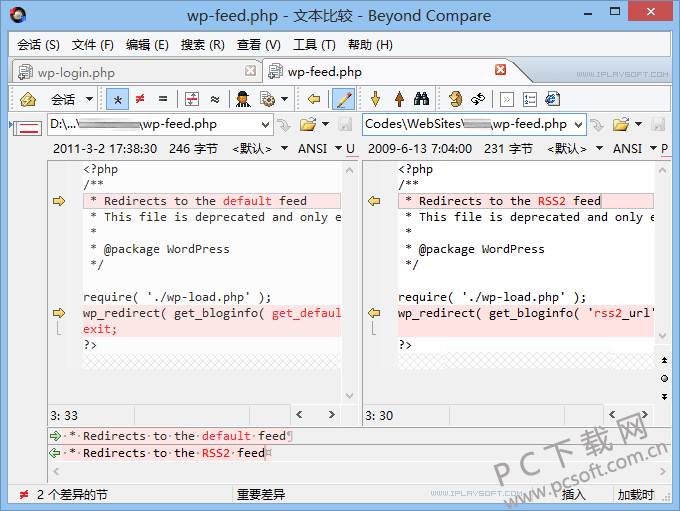Click the right pane save disk icon
Image resolution: width=680 pixels, height=511 pixels.
pyautogui.click(x=658, y=125)
